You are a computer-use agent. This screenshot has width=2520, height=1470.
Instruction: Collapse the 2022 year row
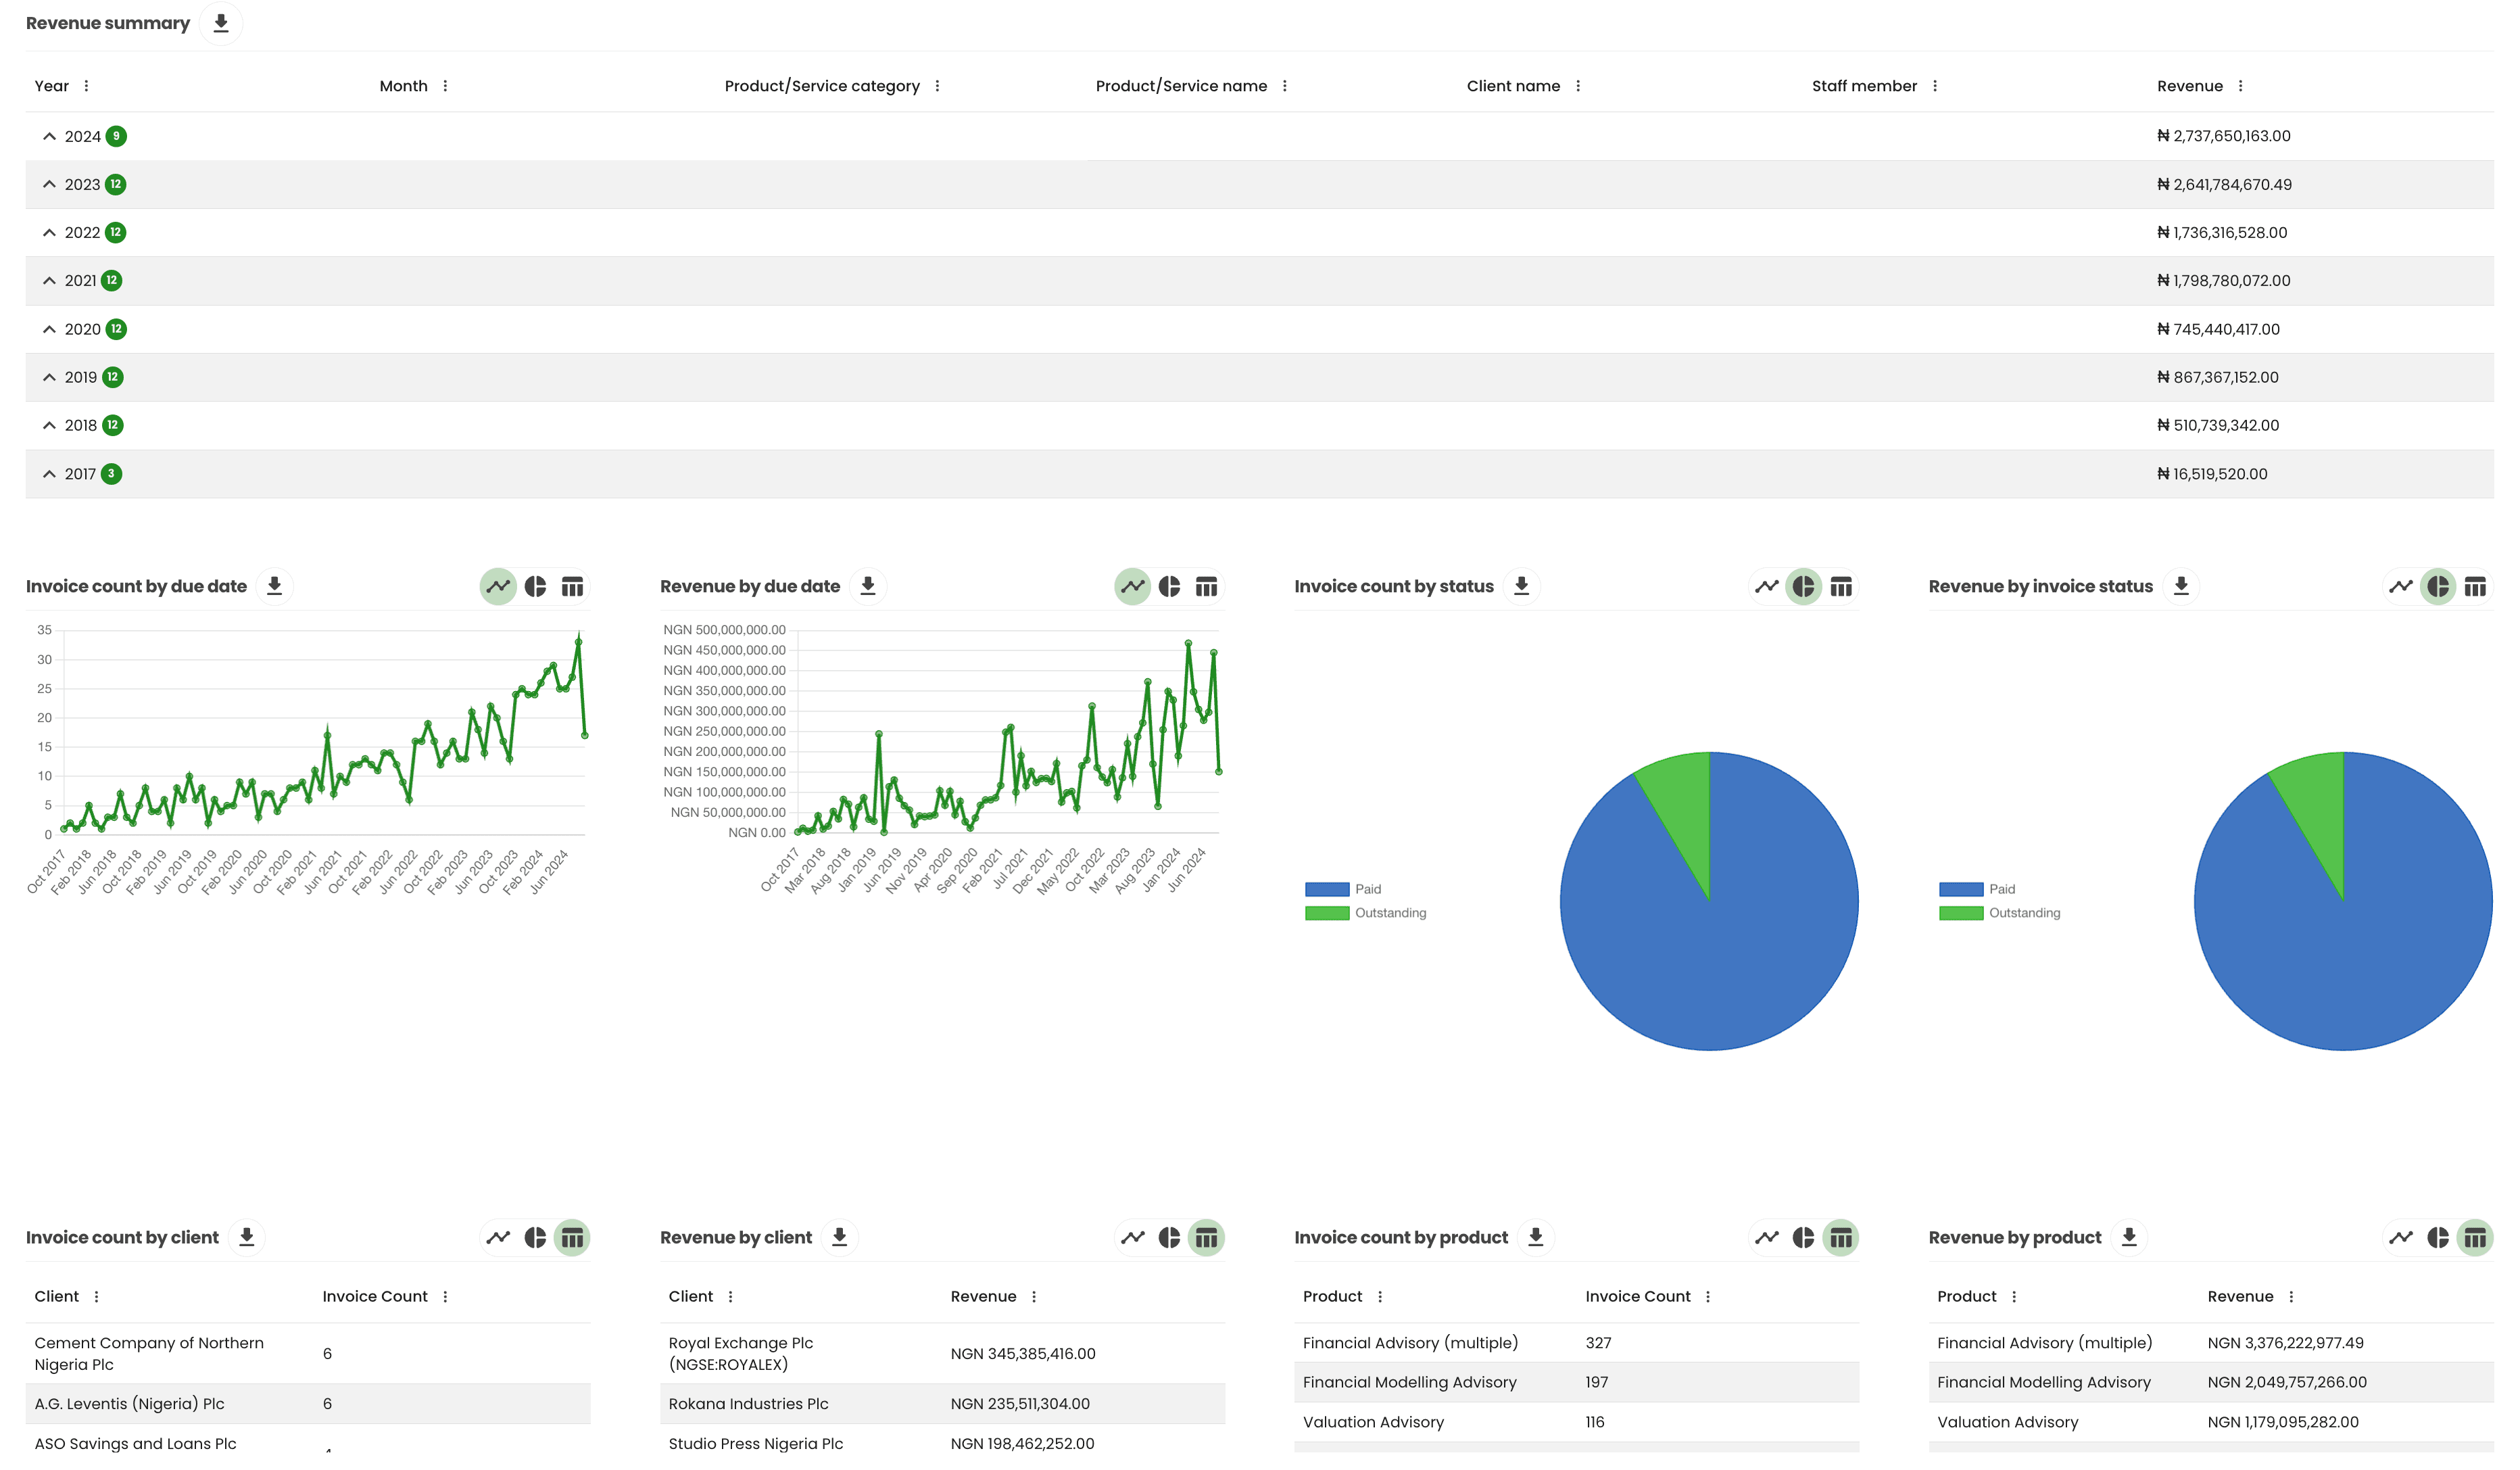(x=49, y=232)
